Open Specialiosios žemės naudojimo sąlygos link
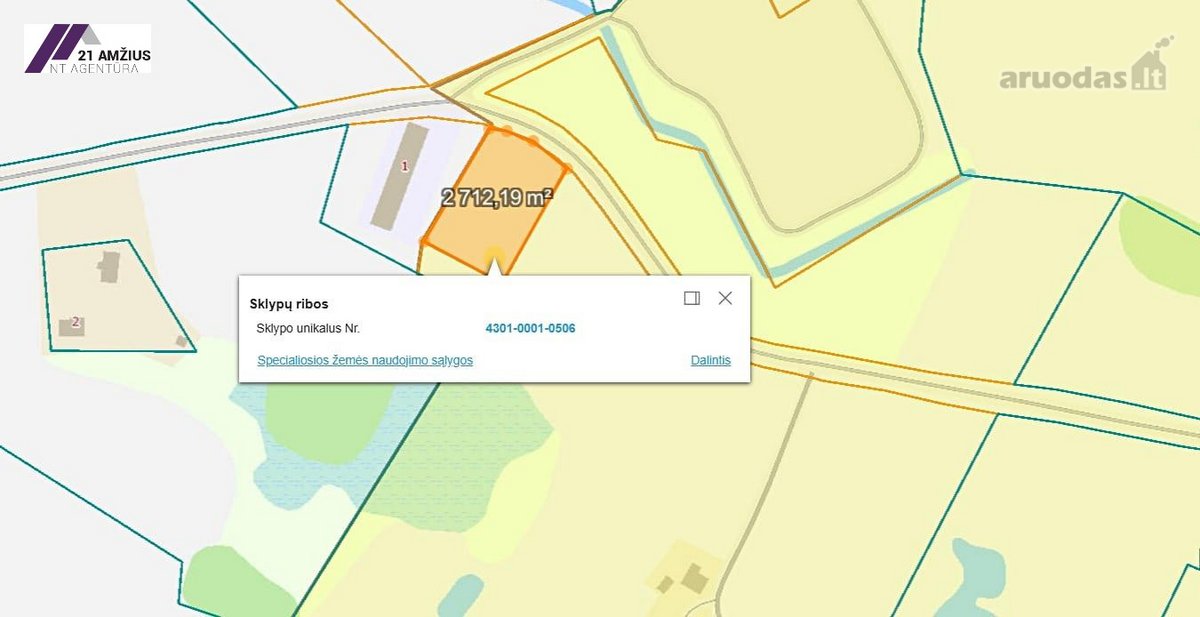This screenshot has width=1200, height=617. pos(365,360)
